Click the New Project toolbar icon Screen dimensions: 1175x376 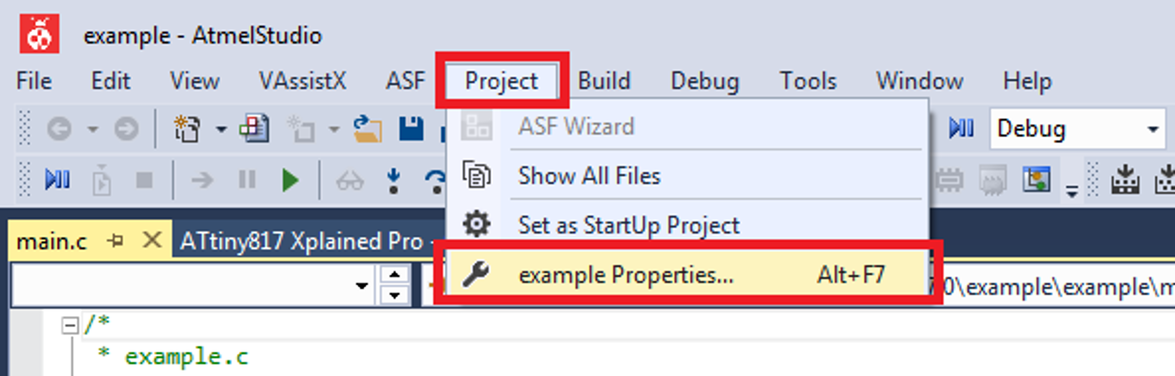click(x=185, y=130)
